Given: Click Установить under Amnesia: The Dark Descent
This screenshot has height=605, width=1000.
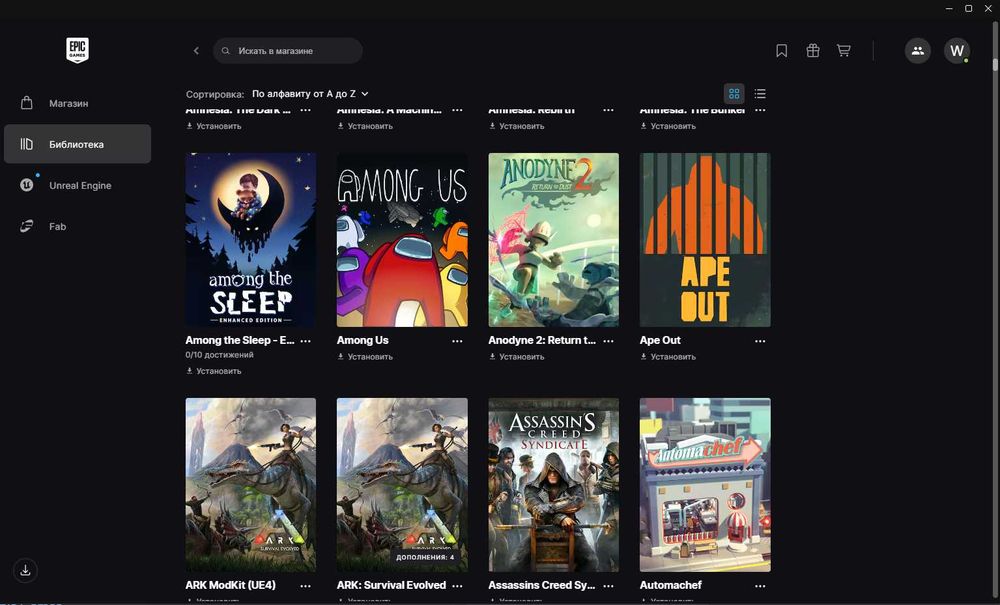Looking at the screenshot, I should click(214, 126).
